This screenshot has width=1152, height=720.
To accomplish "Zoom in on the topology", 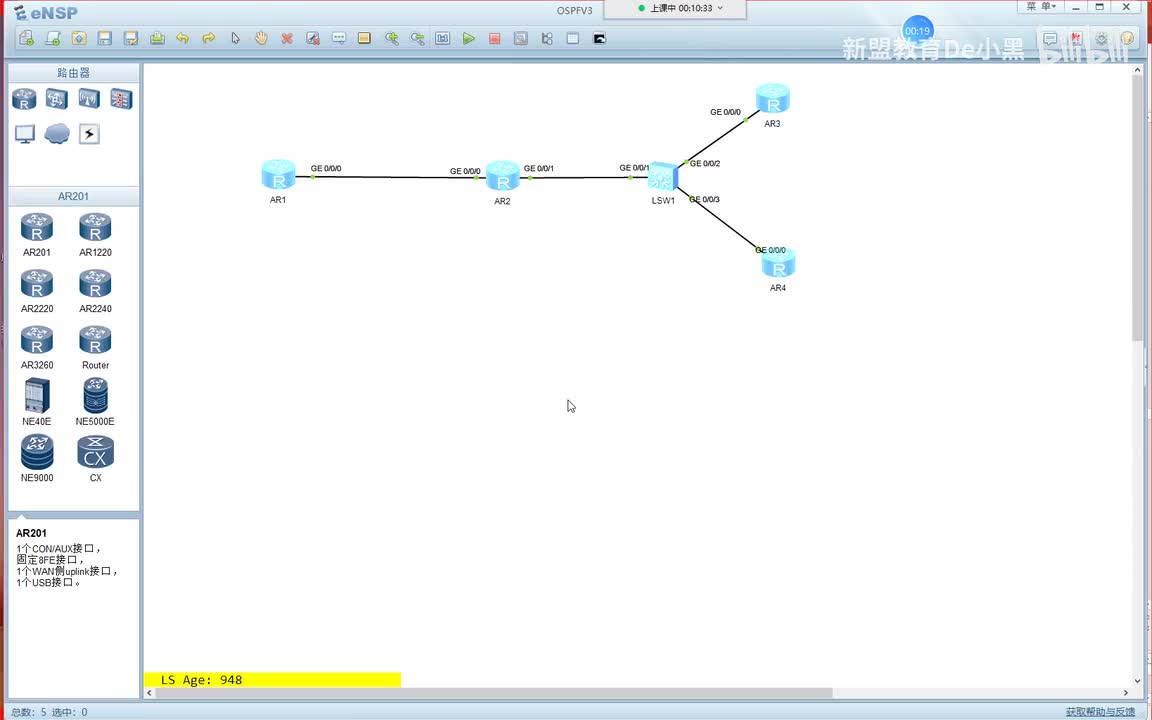I will [392, 38].
